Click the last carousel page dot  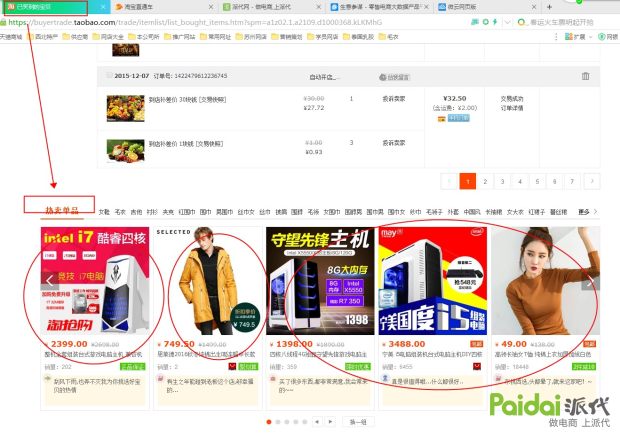(x=304, y=422)
